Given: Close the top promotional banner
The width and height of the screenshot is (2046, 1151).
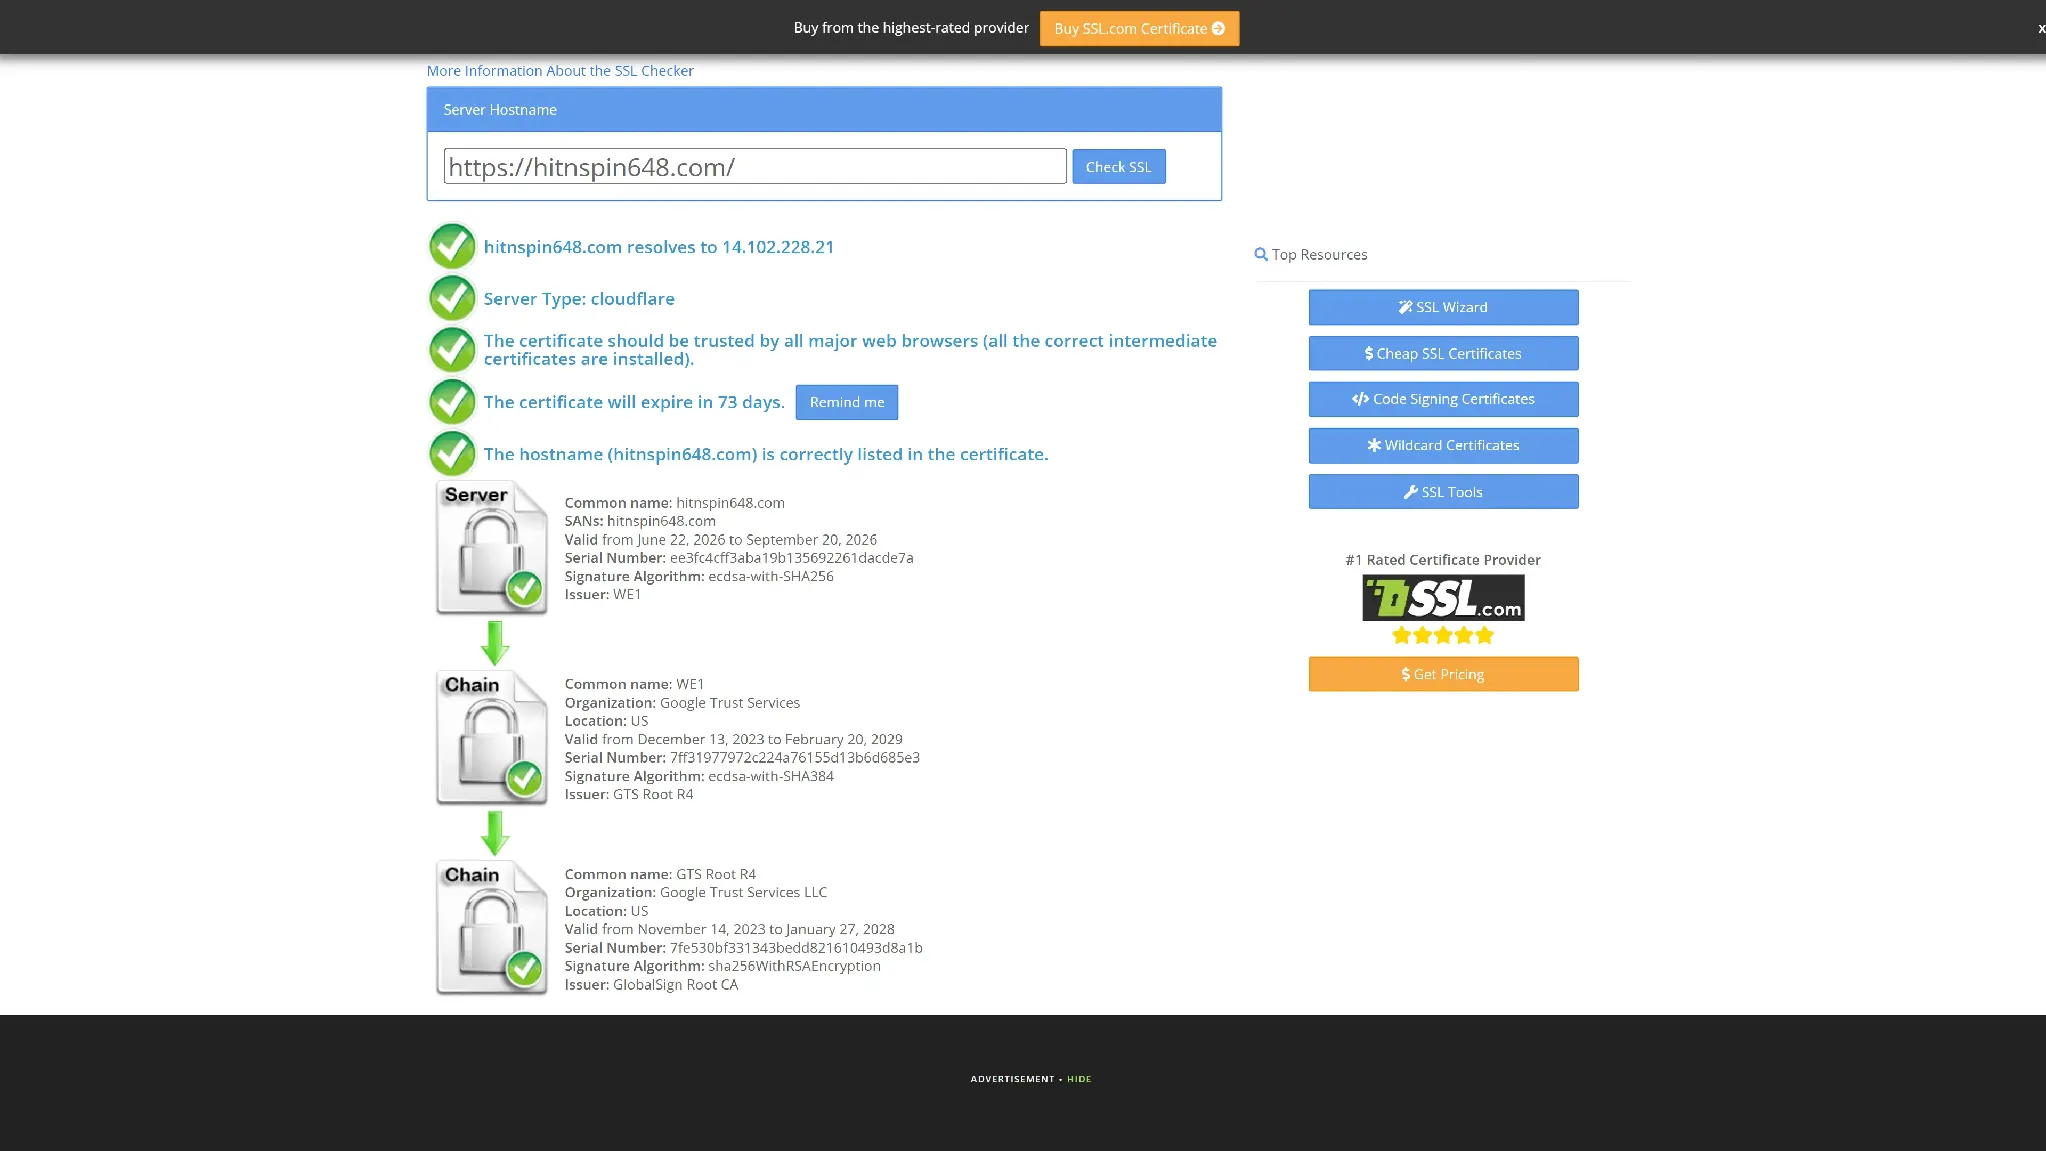Looking at the screenshot, I should click(x=2040, y=28).
